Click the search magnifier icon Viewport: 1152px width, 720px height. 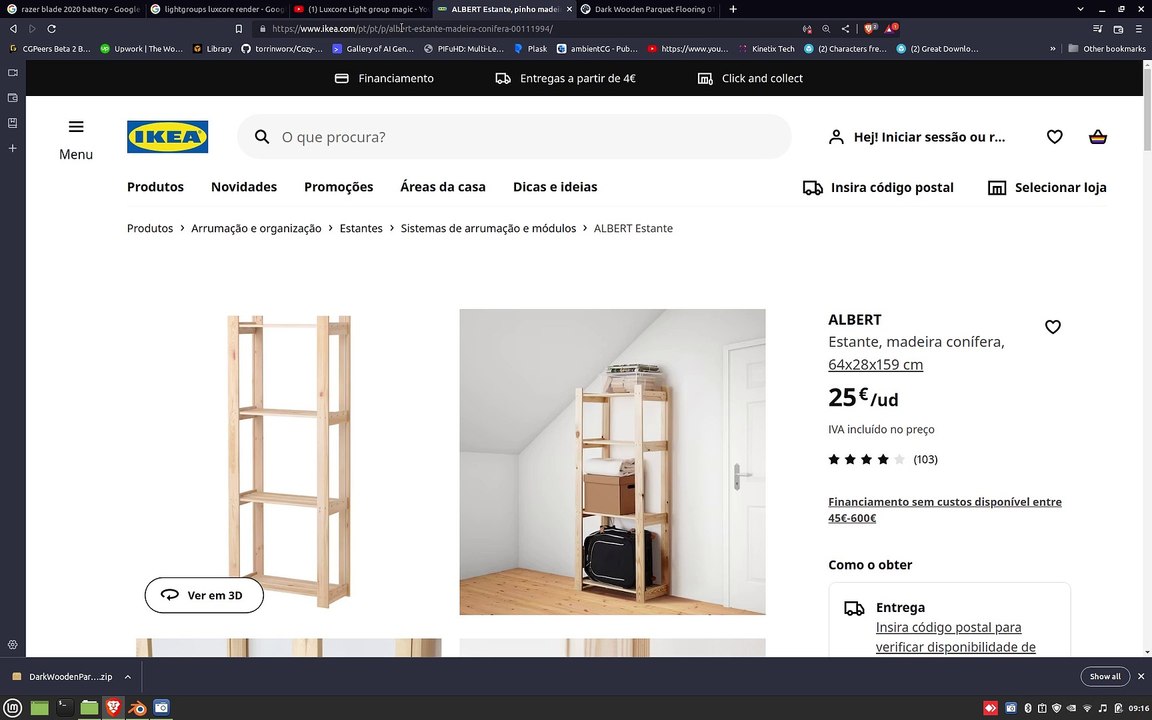tap(262, 137)
